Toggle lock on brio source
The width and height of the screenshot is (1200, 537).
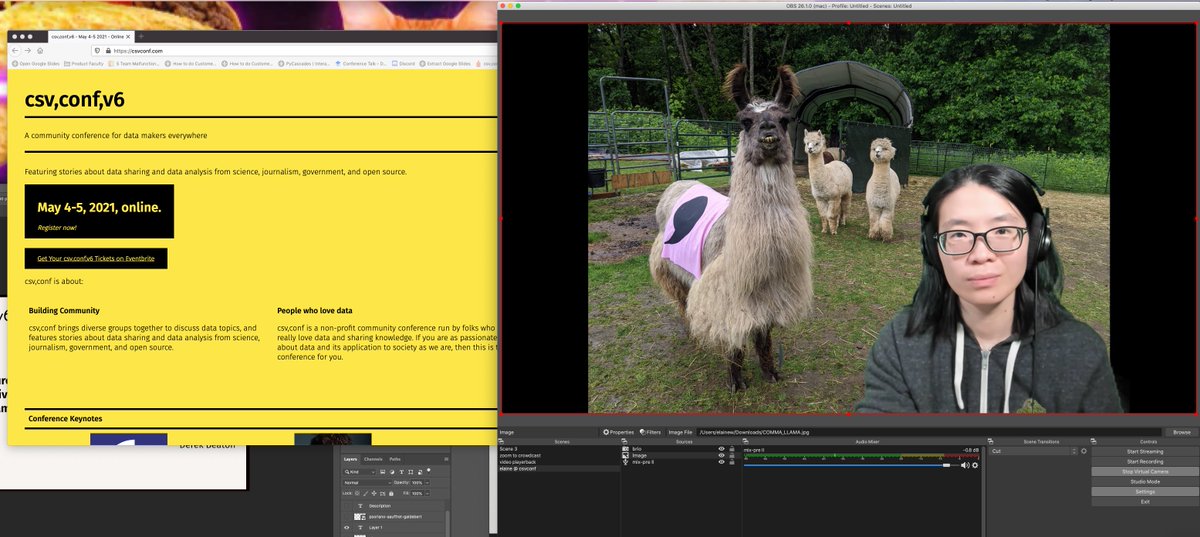(732, 449)
